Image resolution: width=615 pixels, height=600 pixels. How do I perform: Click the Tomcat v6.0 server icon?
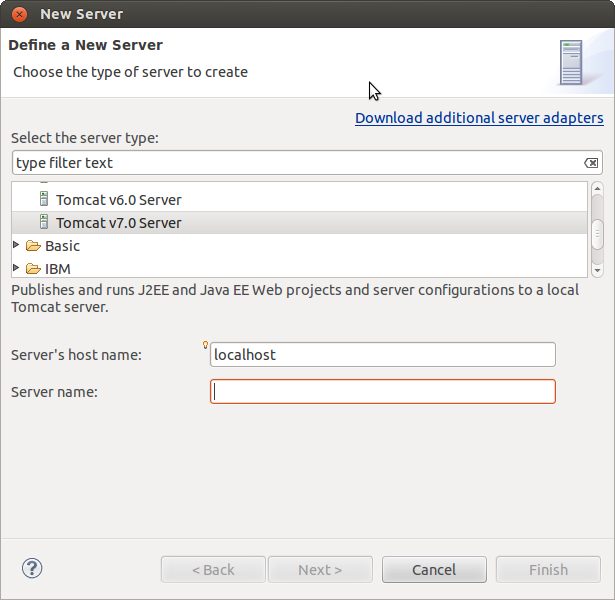click(43, 199)
